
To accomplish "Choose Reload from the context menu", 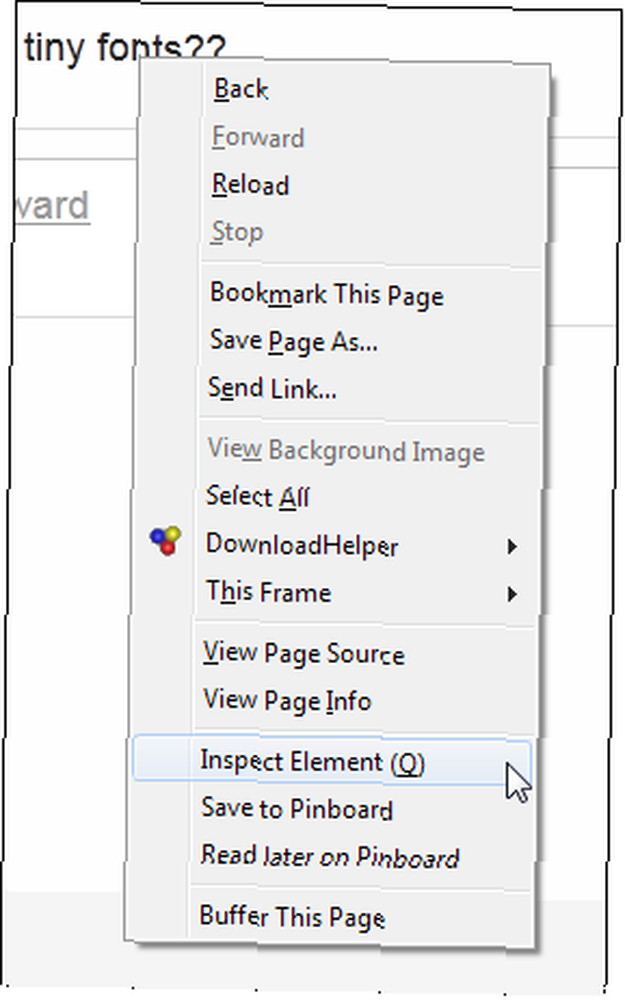I will click(251, 185).
